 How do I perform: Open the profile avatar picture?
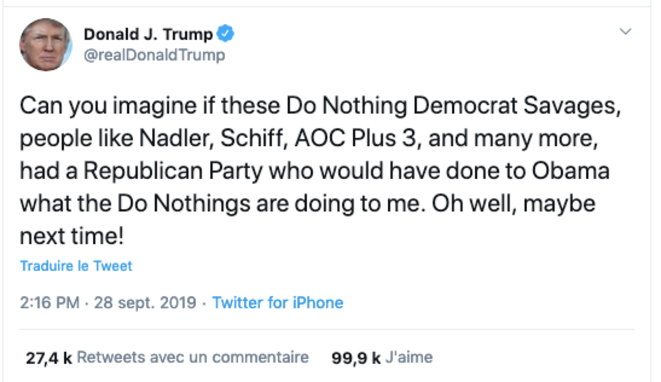[x=46, y=44]
